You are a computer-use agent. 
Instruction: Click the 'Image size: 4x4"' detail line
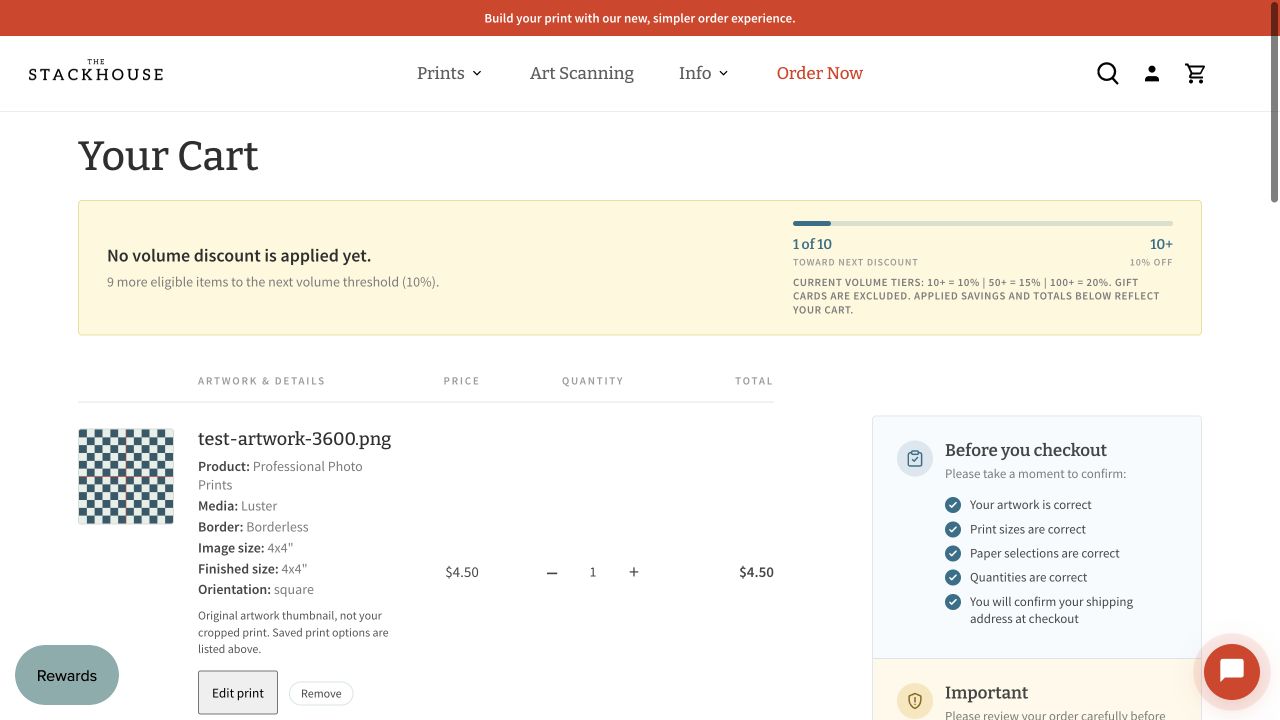[x=246, y=548]
